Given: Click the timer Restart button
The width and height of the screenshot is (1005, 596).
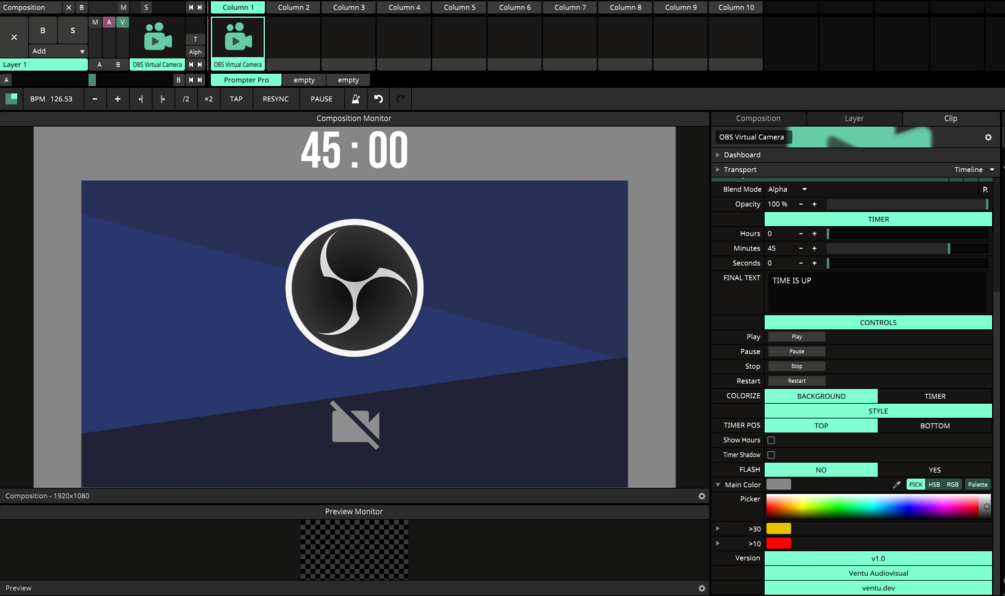Looking at the screenshot, I should click(797, 381).
